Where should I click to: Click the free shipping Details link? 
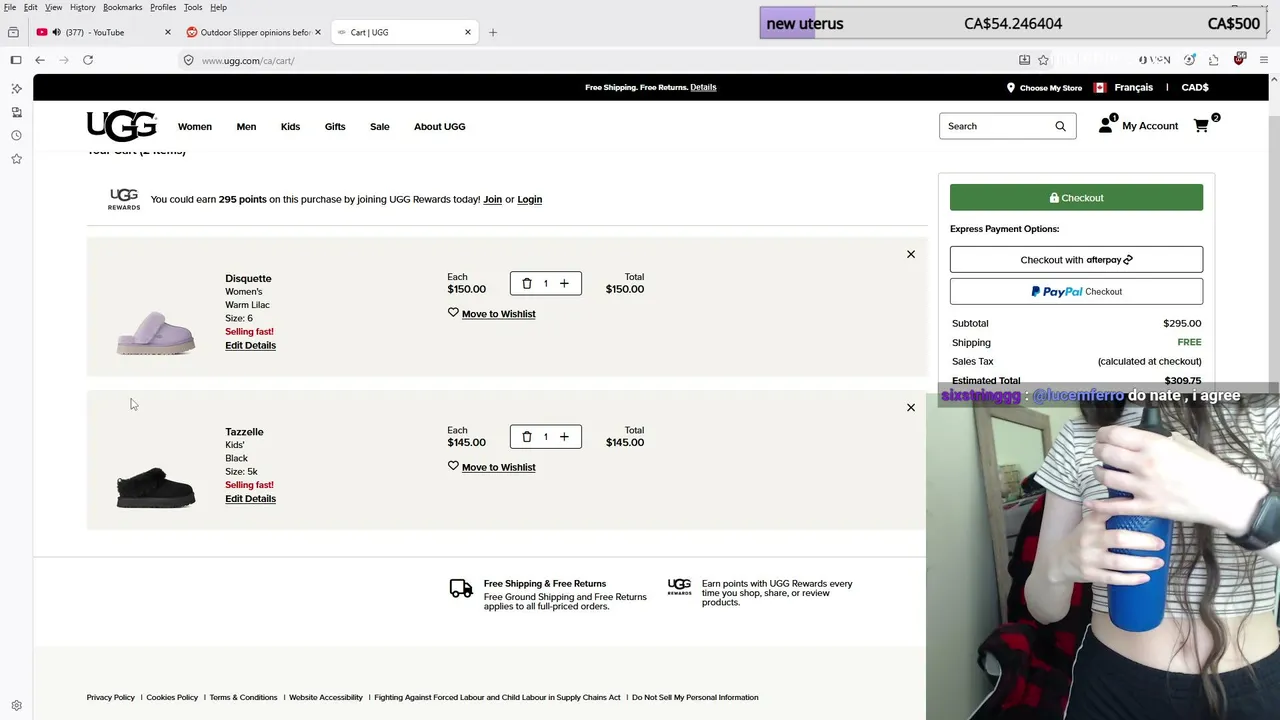(703, 87)
